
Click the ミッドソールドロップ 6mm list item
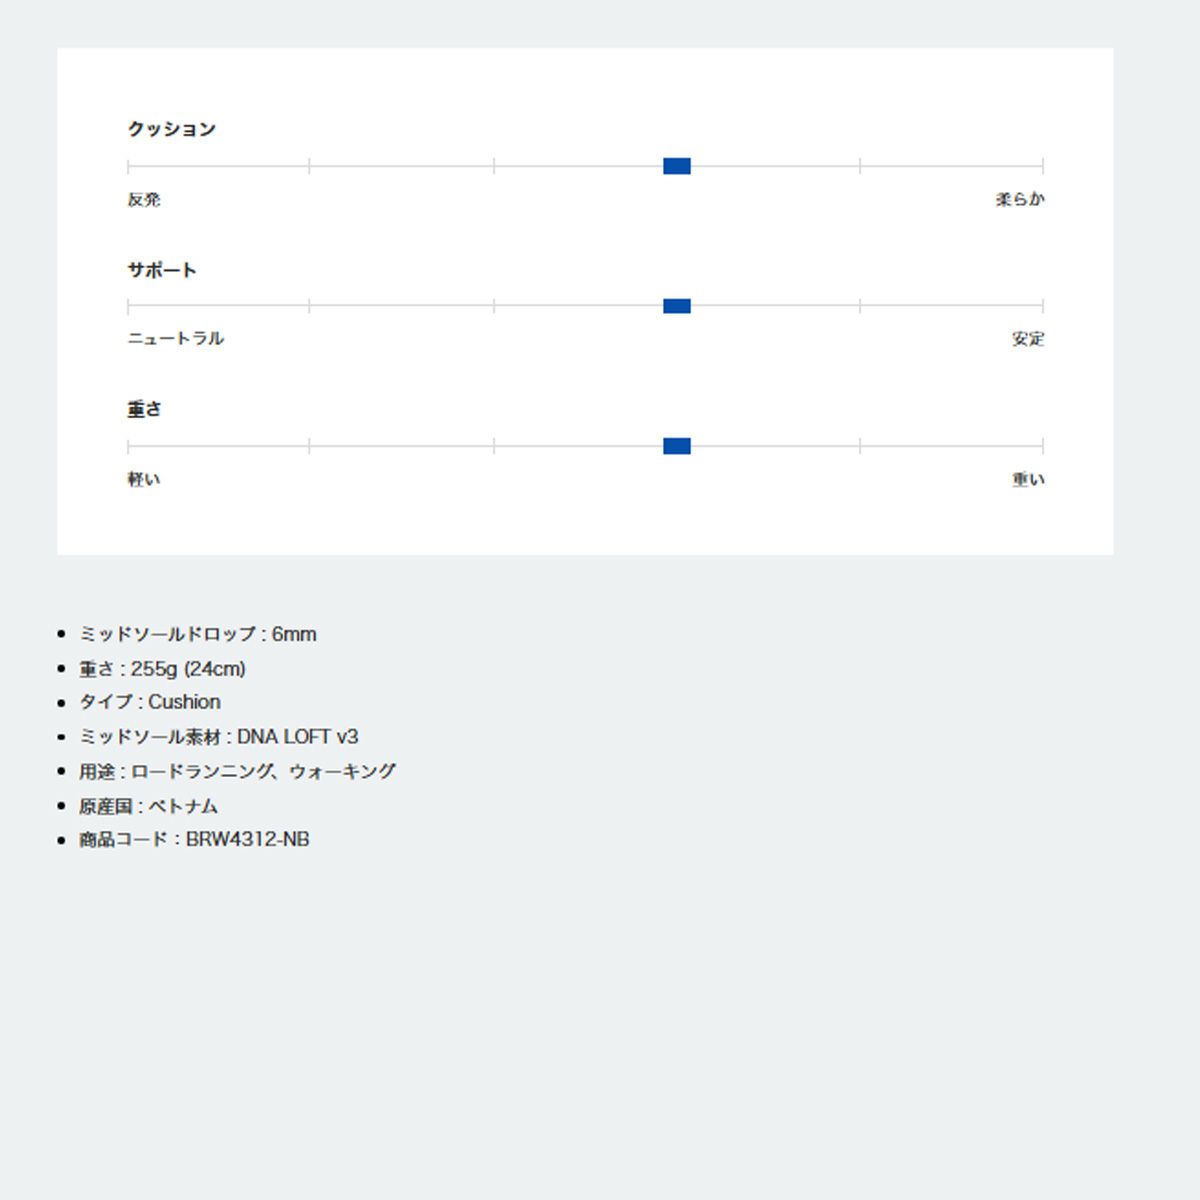pos(198,634)
